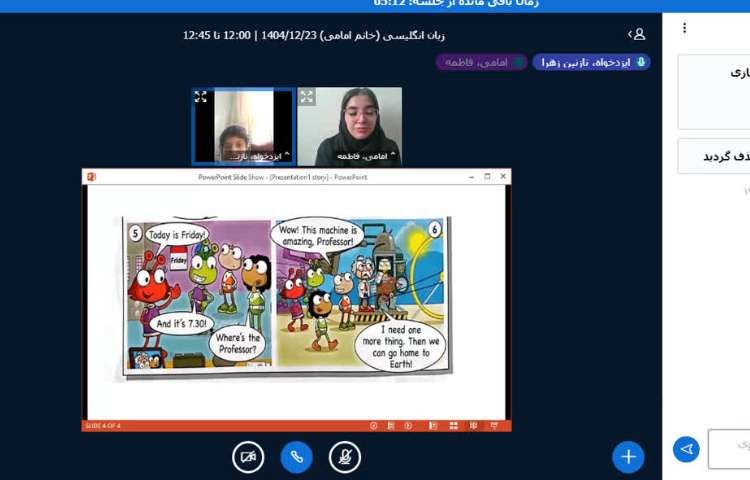
Task: Click 'Where's the Professor?' speech bubble
Action: tap(238, 343)
